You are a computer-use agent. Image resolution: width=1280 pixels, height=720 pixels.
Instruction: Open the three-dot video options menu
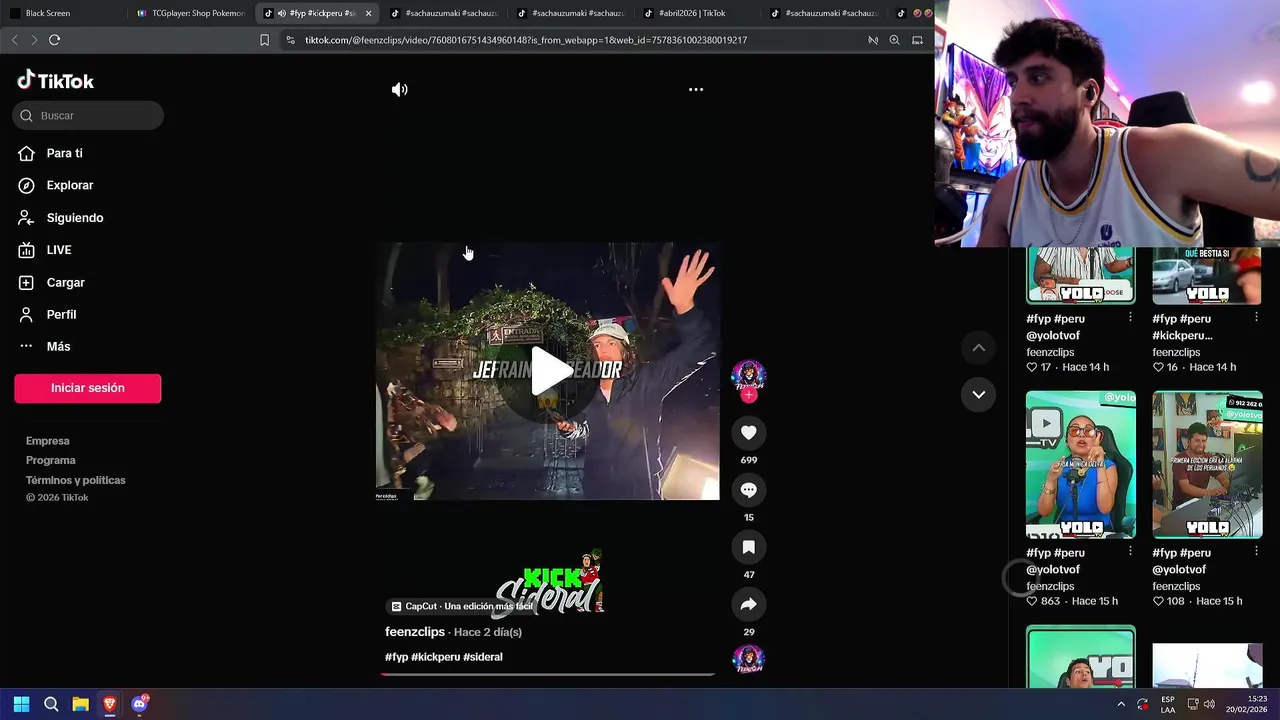pos(696,89)
